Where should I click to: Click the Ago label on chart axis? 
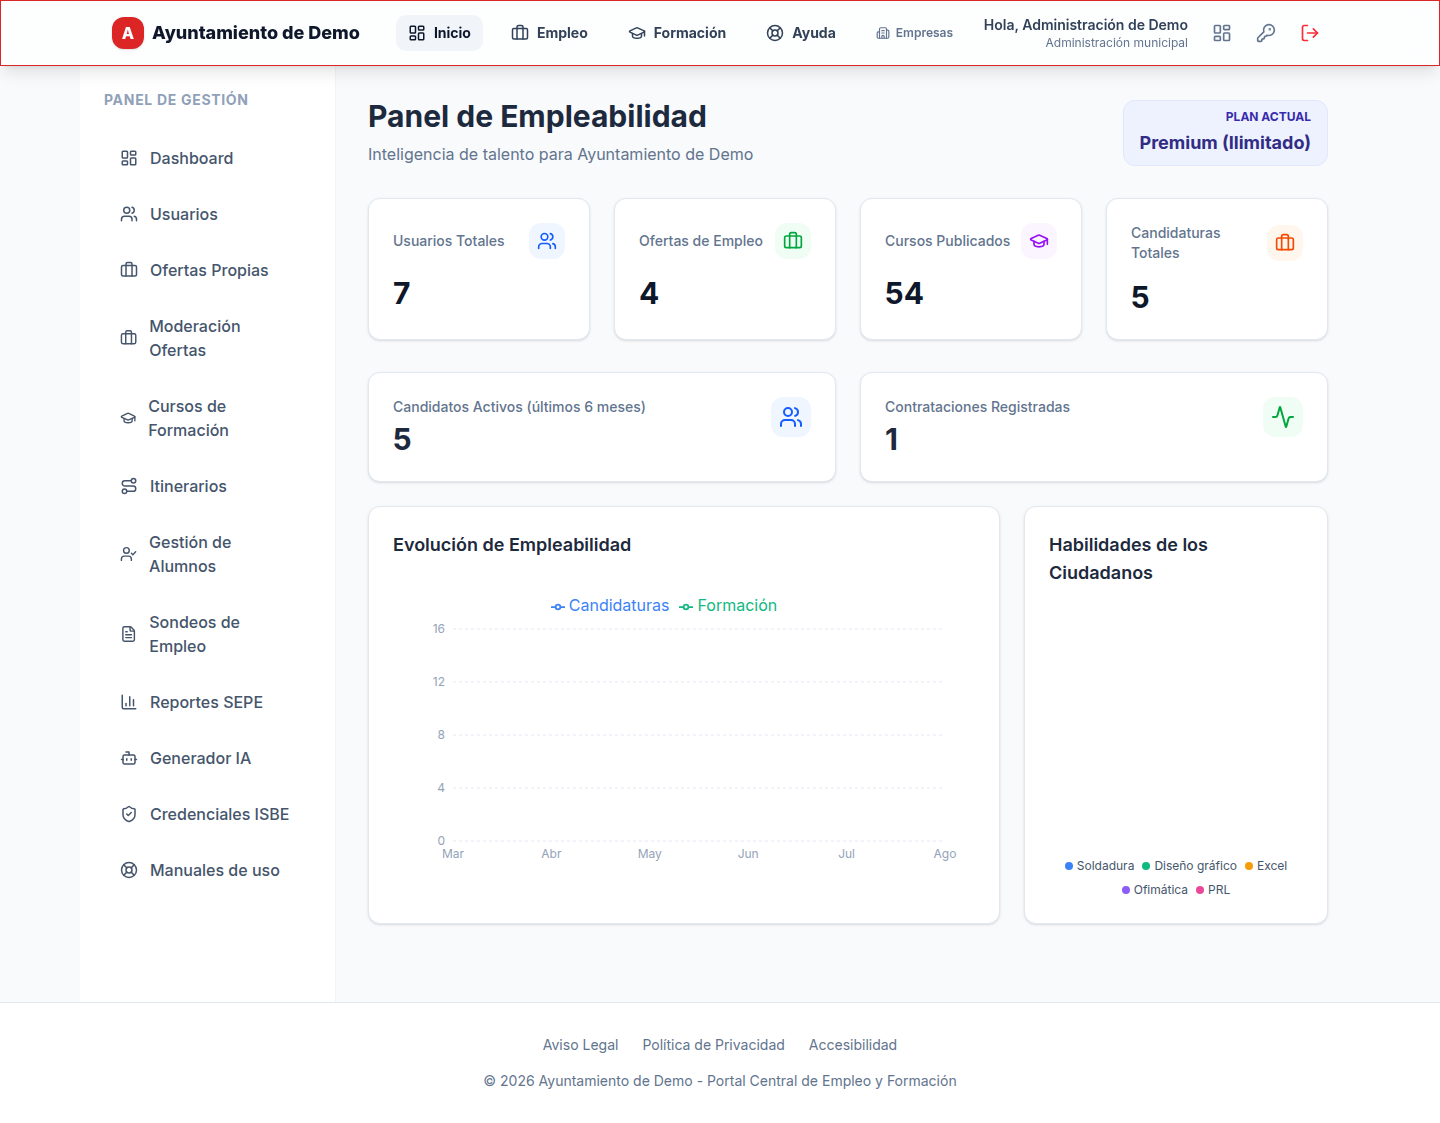pos(945,854)
